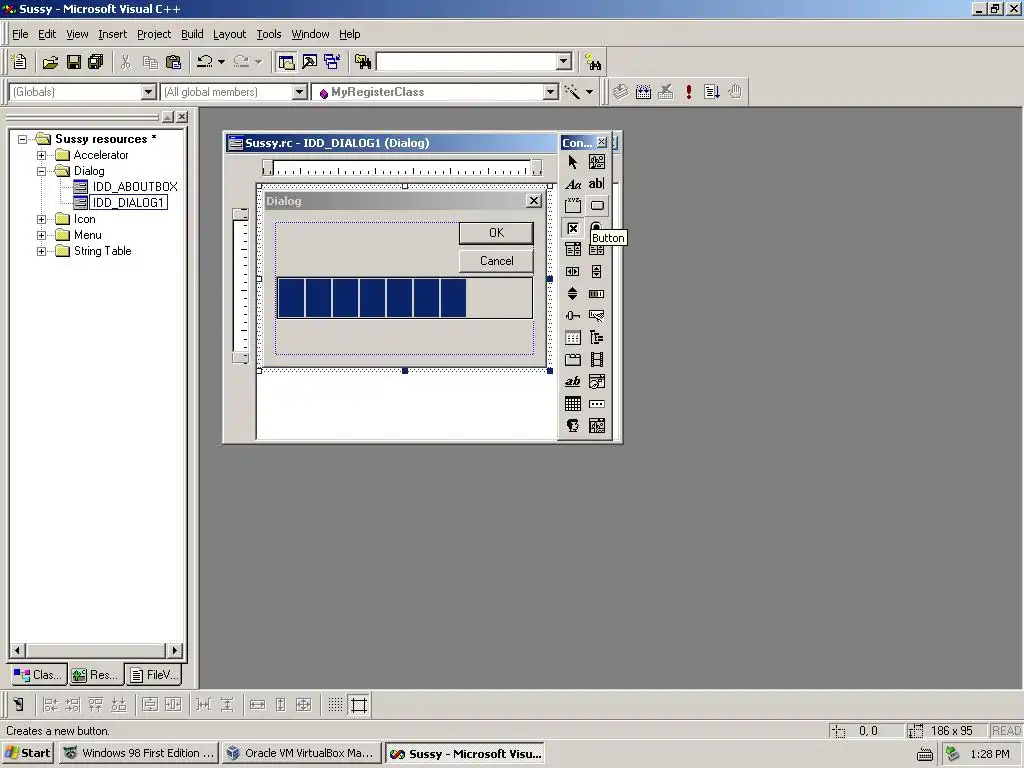Click the Open file toolbar icon
The image size is (1024, 768).
(50, 62)
